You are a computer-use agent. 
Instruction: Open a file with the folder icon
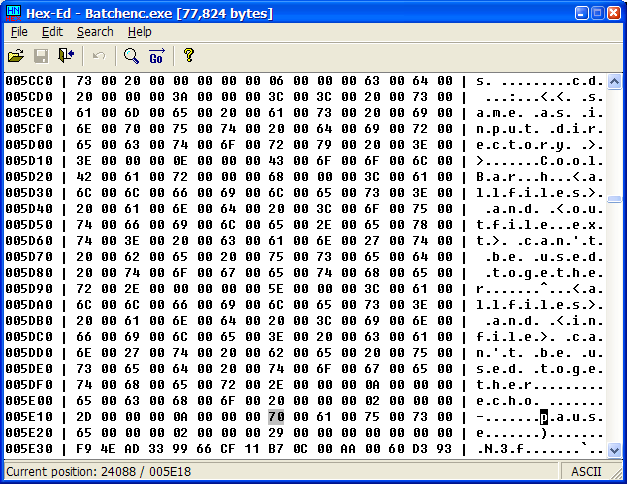(16, 56)
